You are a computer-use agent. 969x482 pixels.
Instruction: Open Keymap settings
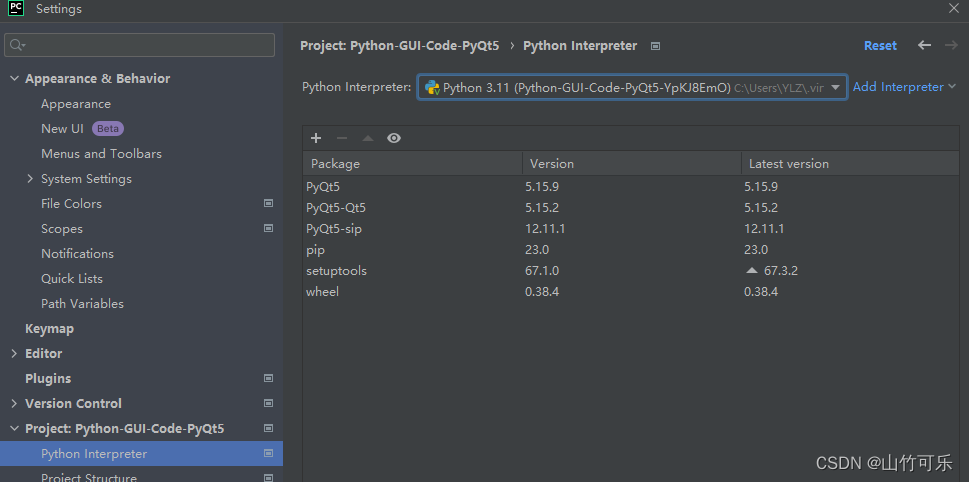point(49,329)
